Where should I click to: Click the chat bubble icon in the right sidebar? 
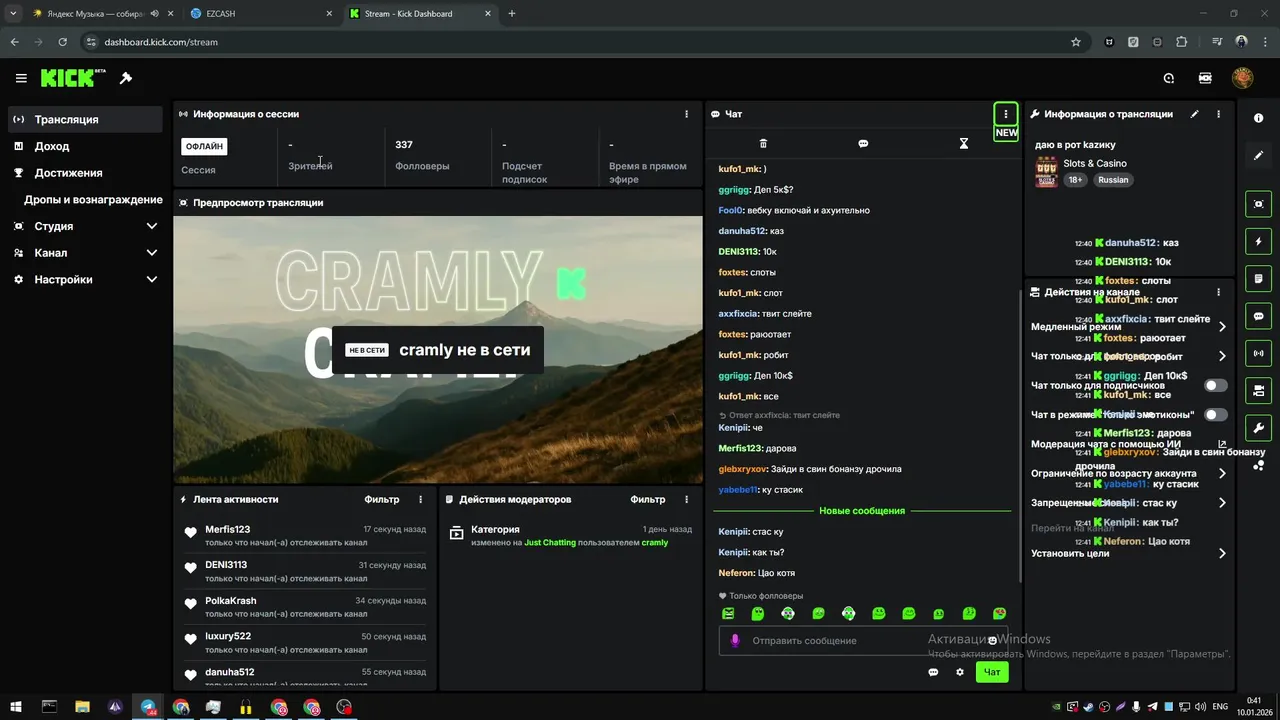pyautogui.click(x=1258, y=316)
